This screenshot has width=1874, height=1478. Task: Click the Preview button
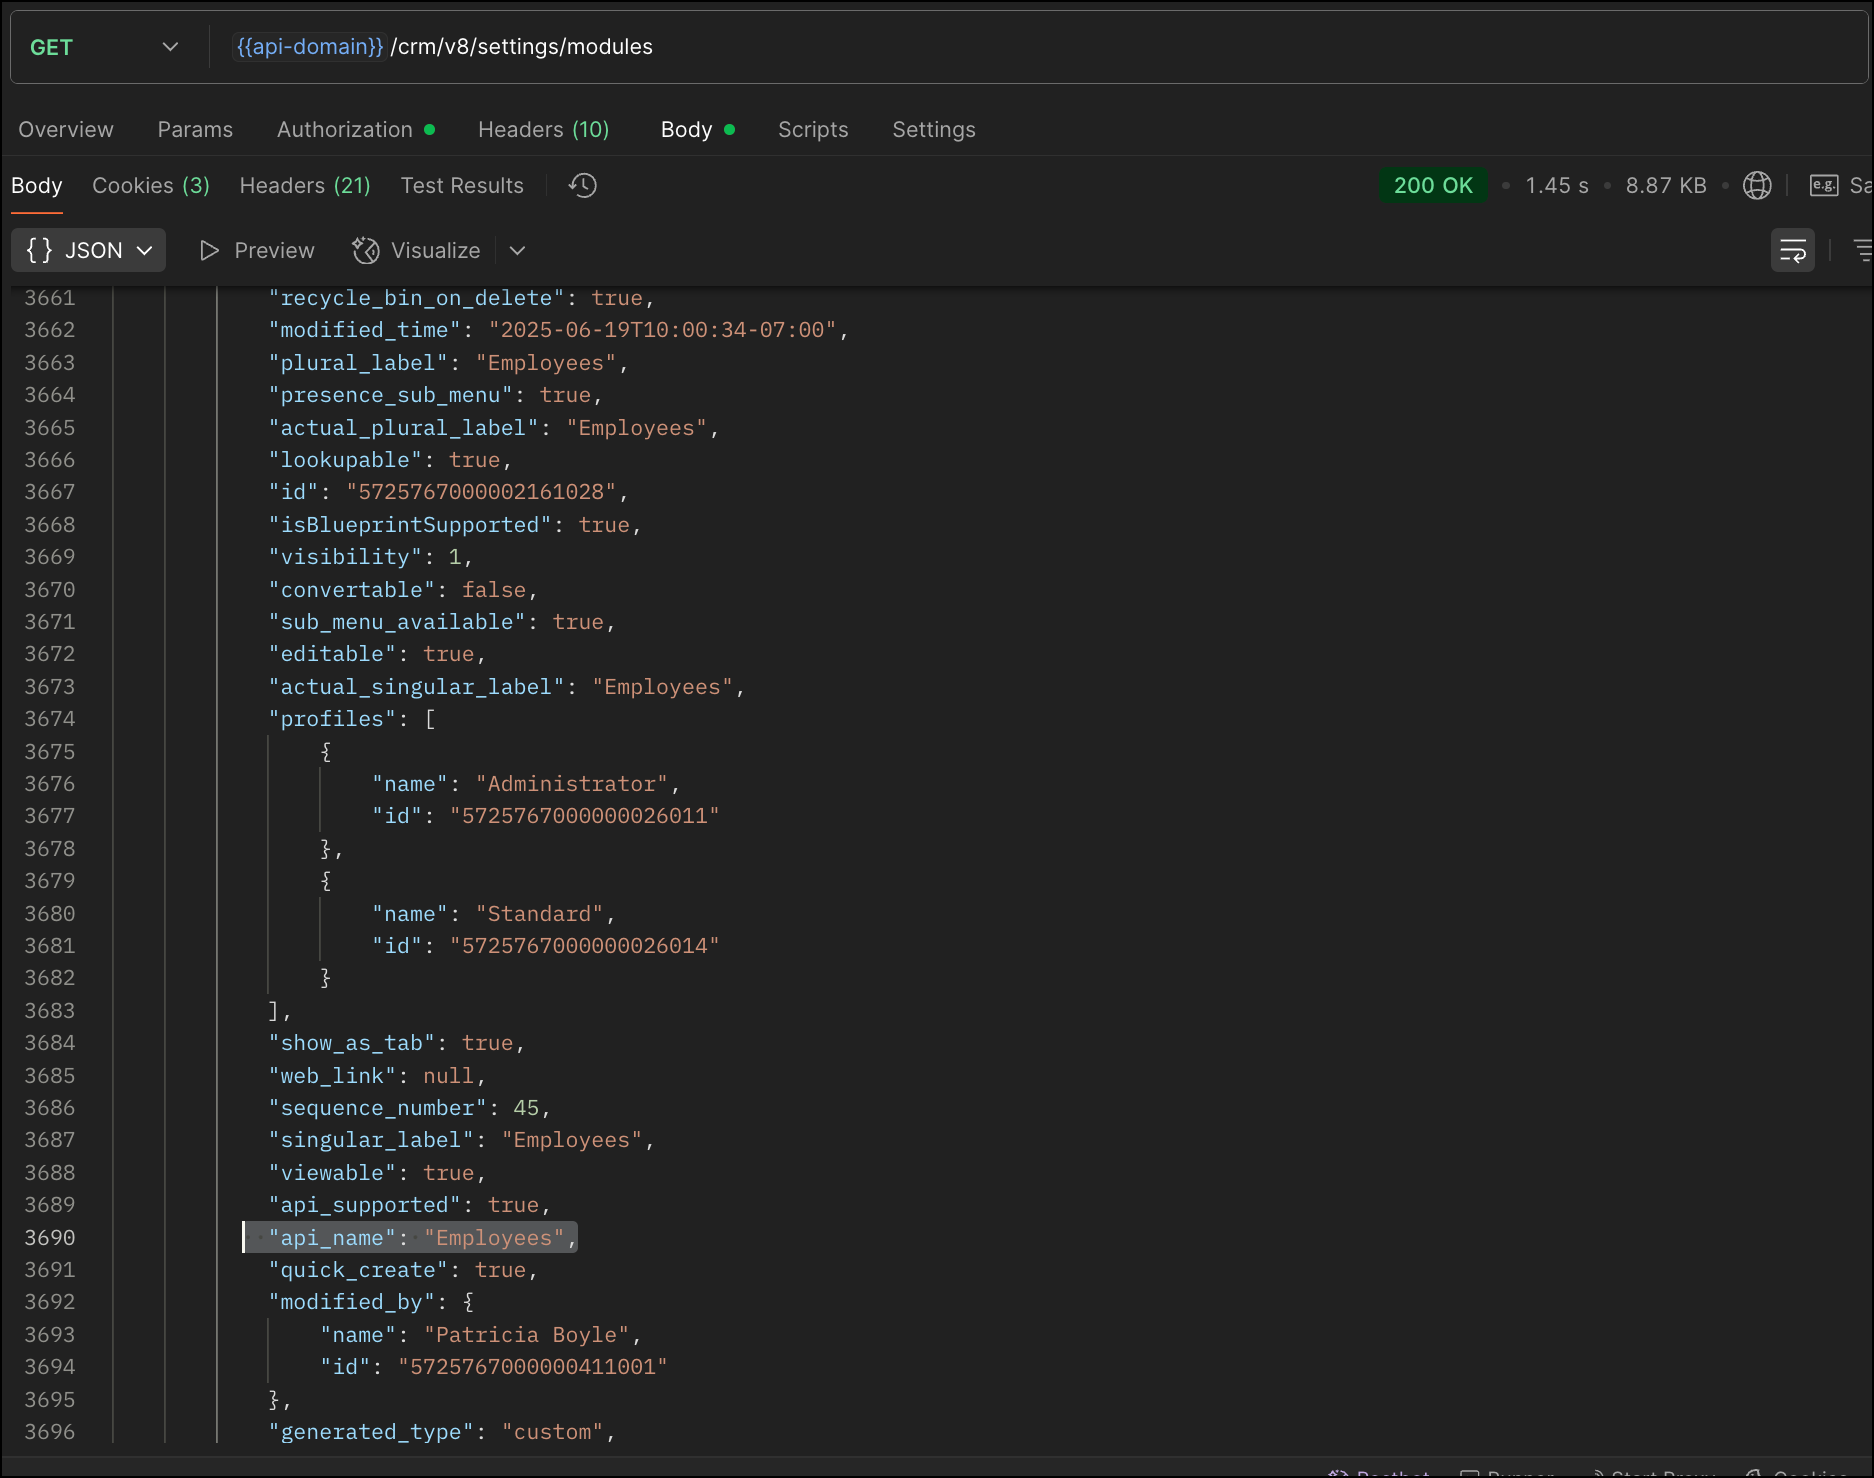coord(257,251)
